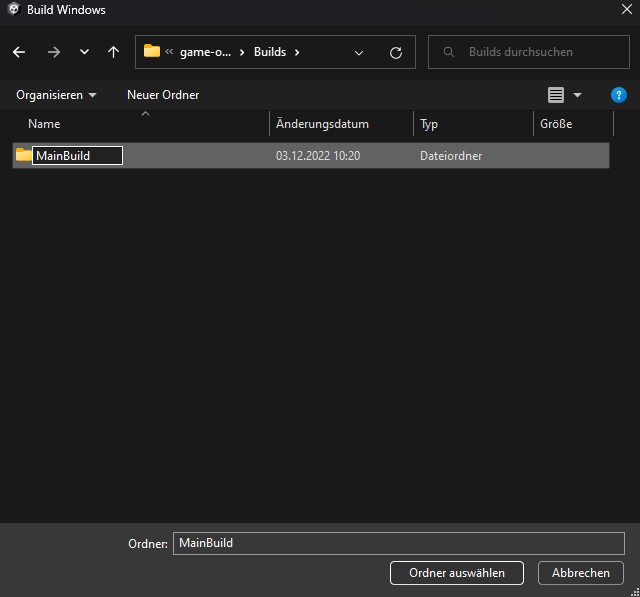Open the address bar history dropdown
The width and height of the screenshot is (640, 597).
point(359,53)
